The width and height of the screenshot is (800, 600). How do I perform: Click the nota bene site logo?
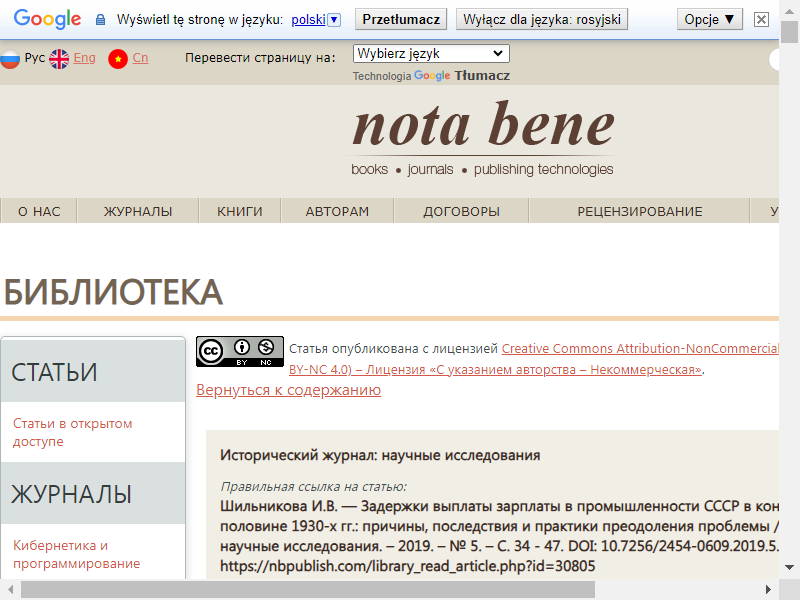483,127
